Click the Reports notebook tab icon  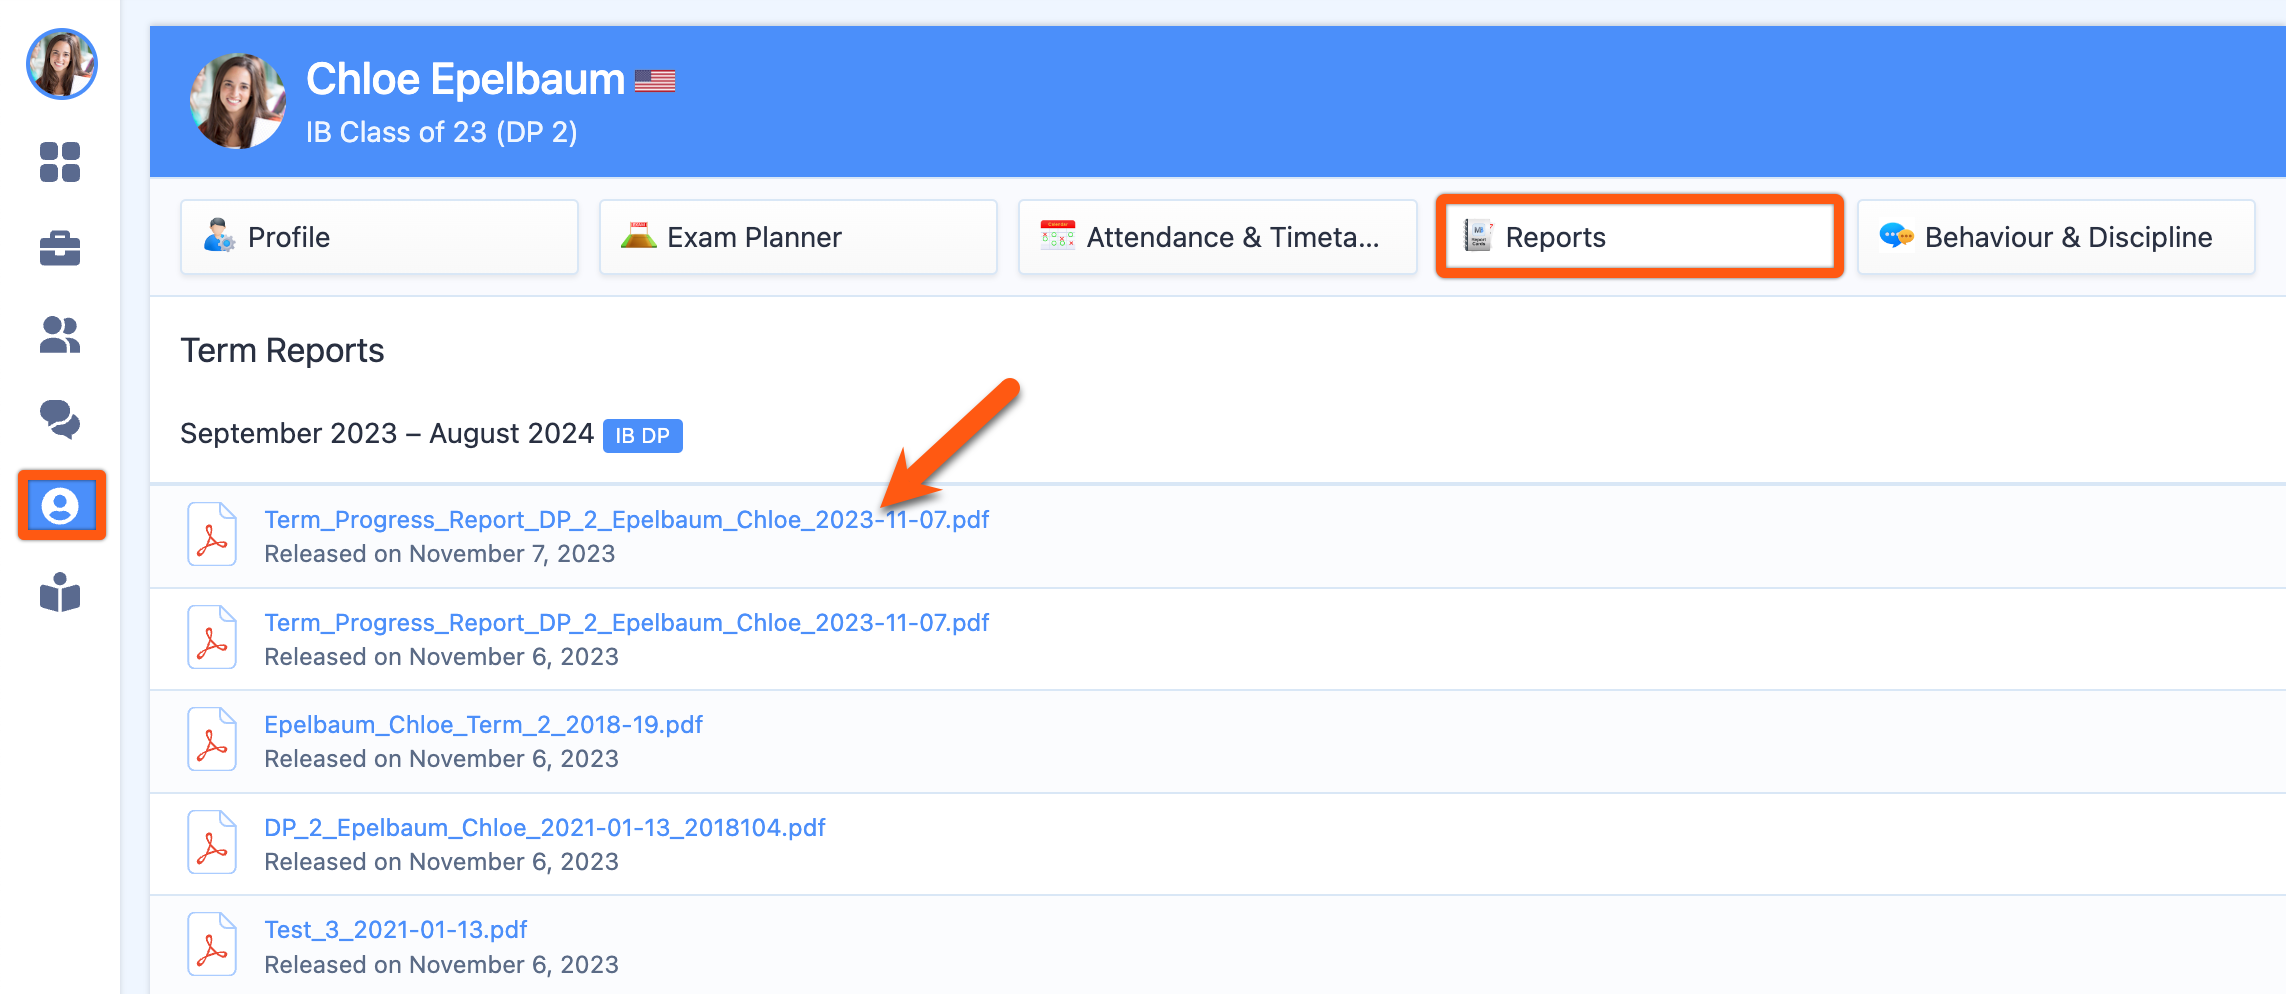pyautogui.click(x=1477, y=235)
